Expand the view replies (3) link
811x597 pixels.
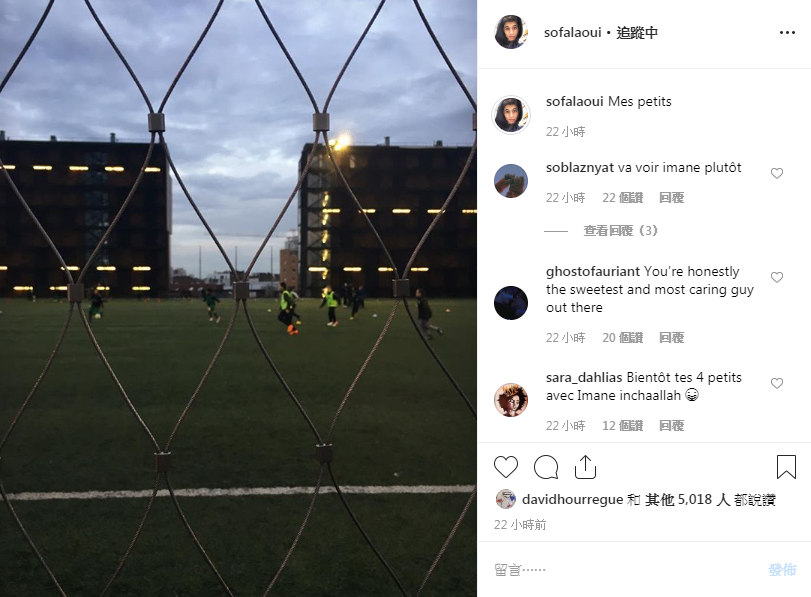tap(620, 230)
